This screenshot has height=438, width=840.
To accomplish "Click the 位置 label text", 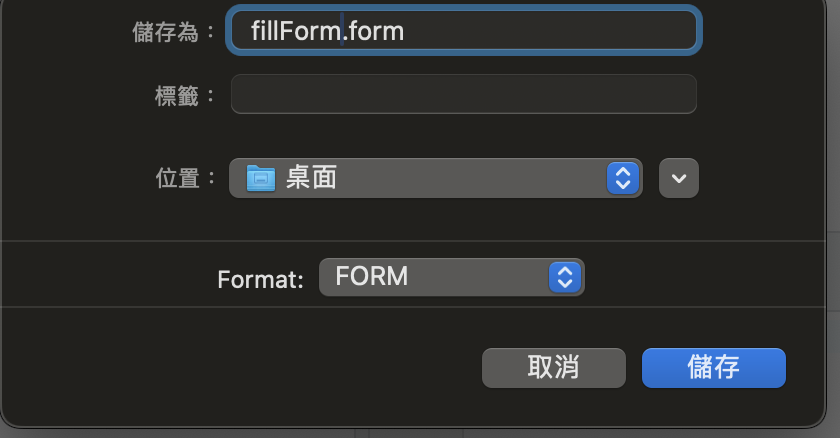I will 177,178.
